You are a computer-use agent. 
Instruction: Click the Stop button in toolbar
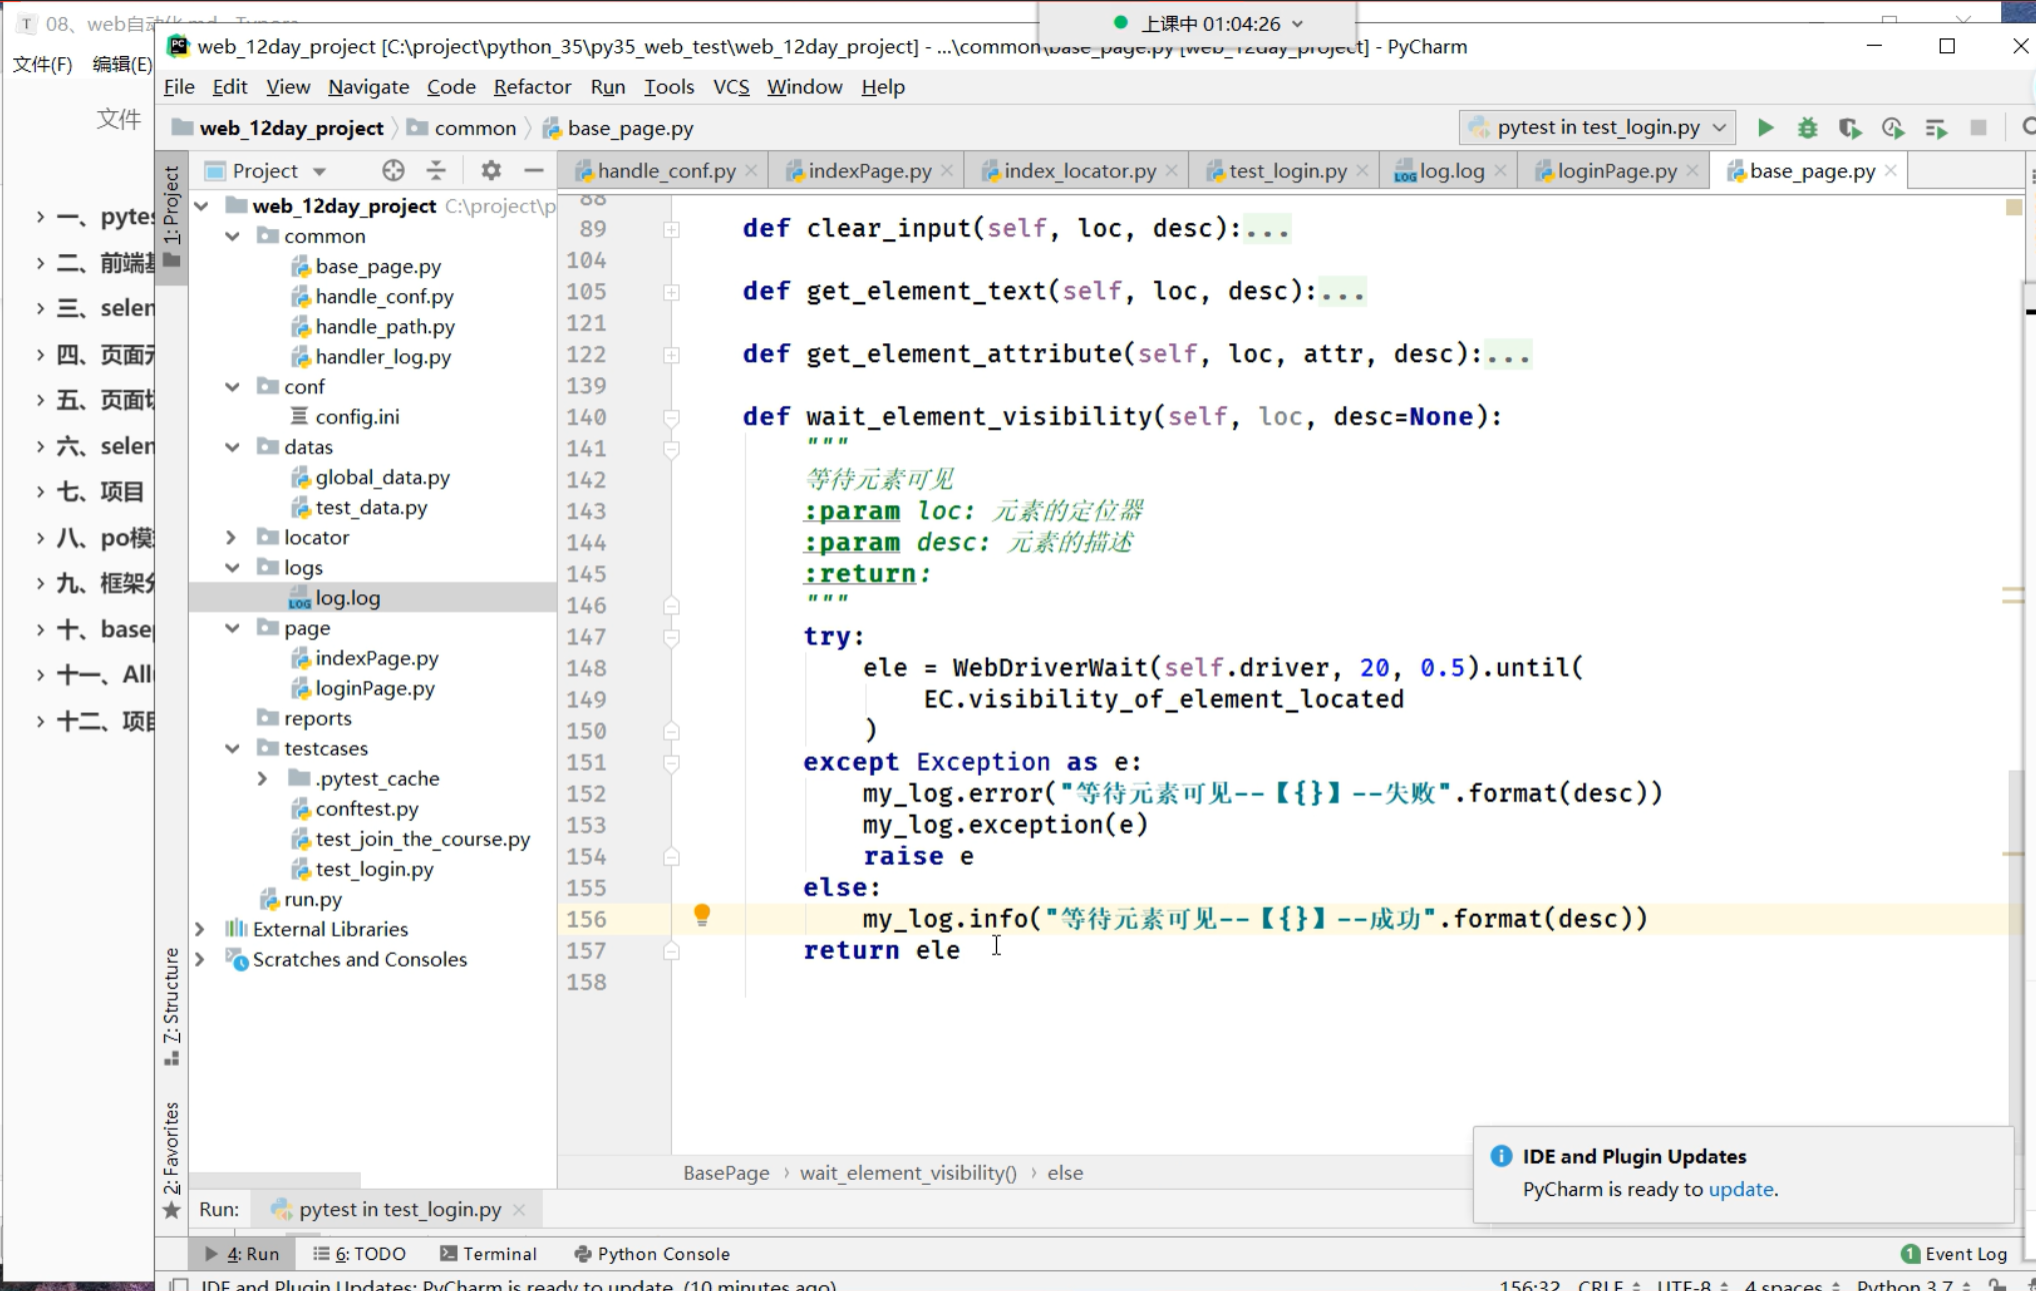[x=1977, y=128]
